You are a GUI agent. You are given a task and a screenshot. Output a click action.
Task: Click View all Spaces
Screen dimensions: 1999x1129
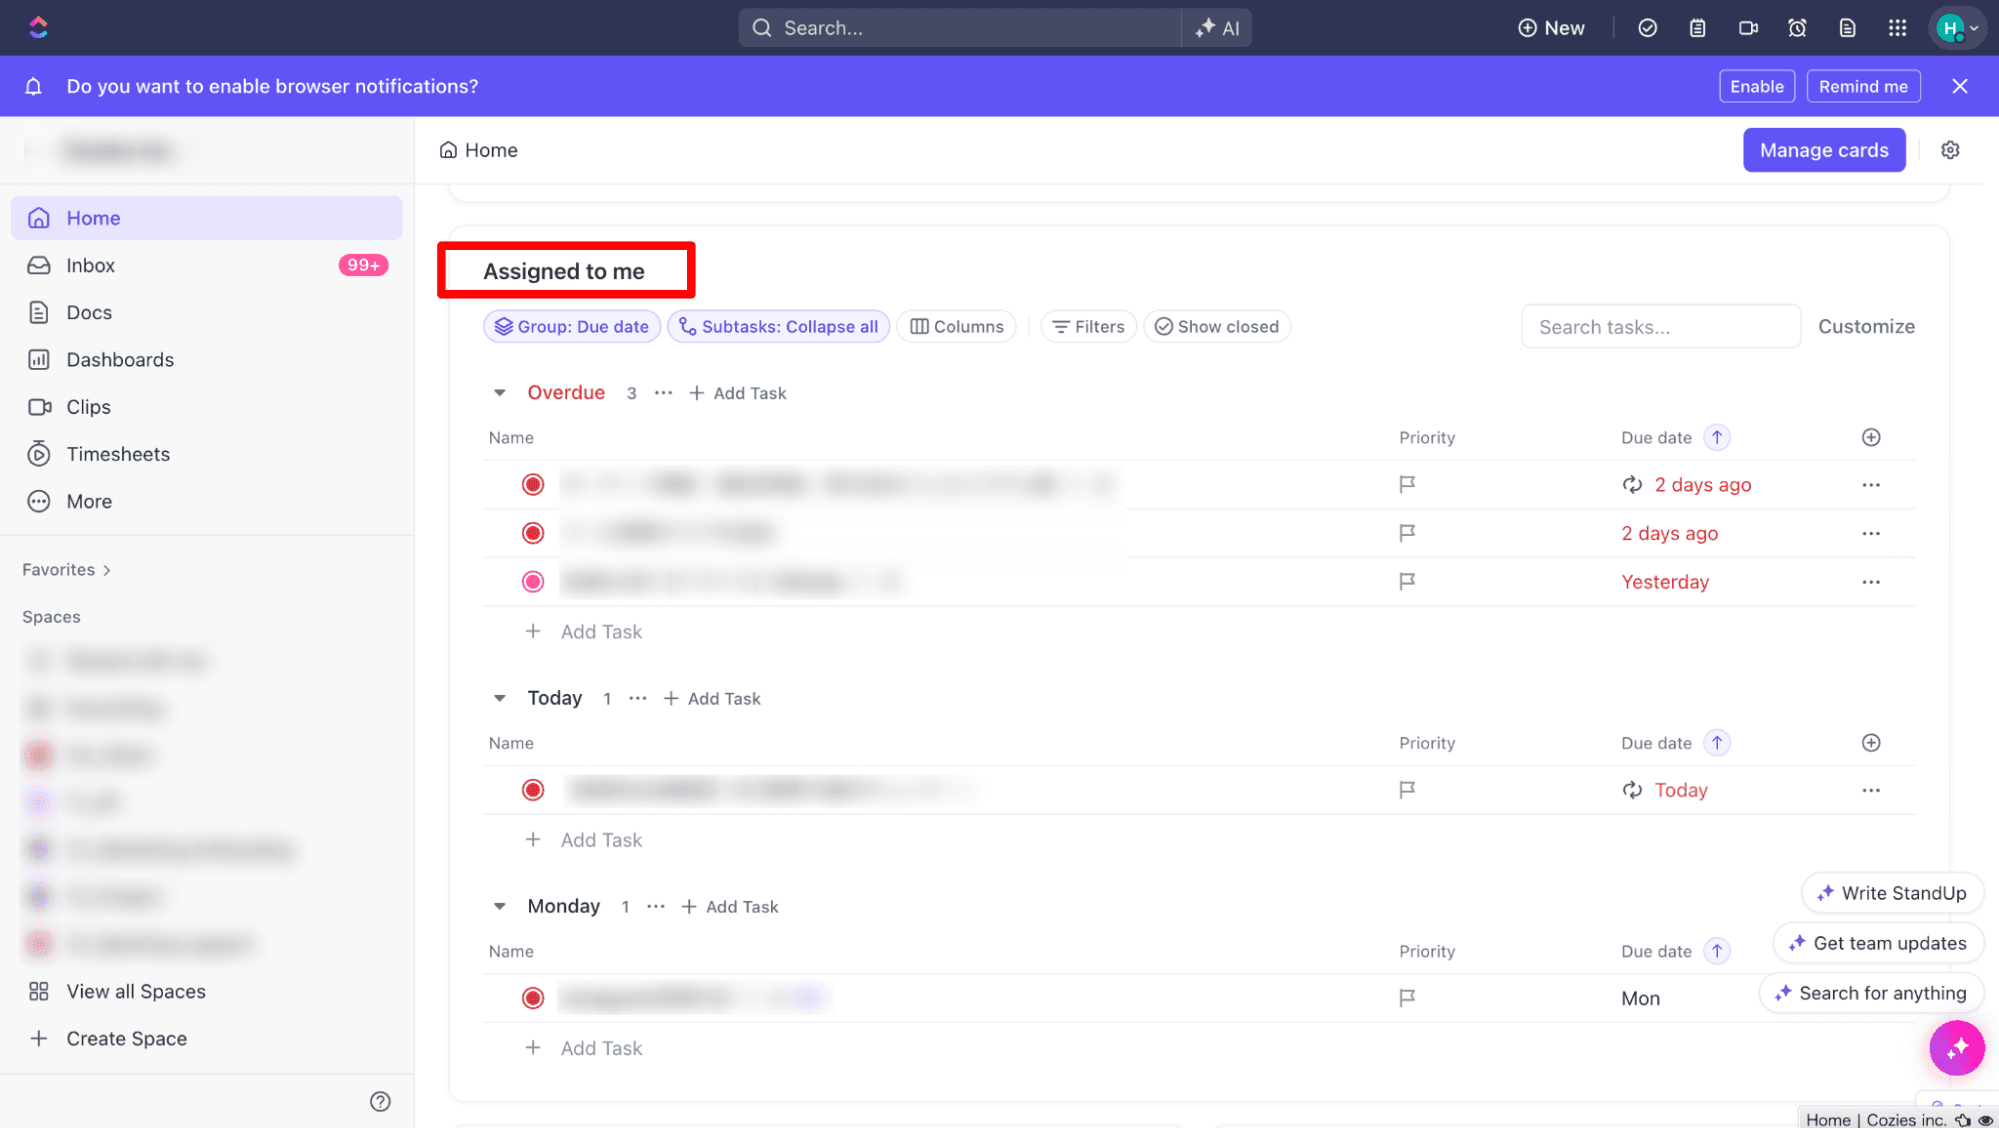tap(136, 991)
